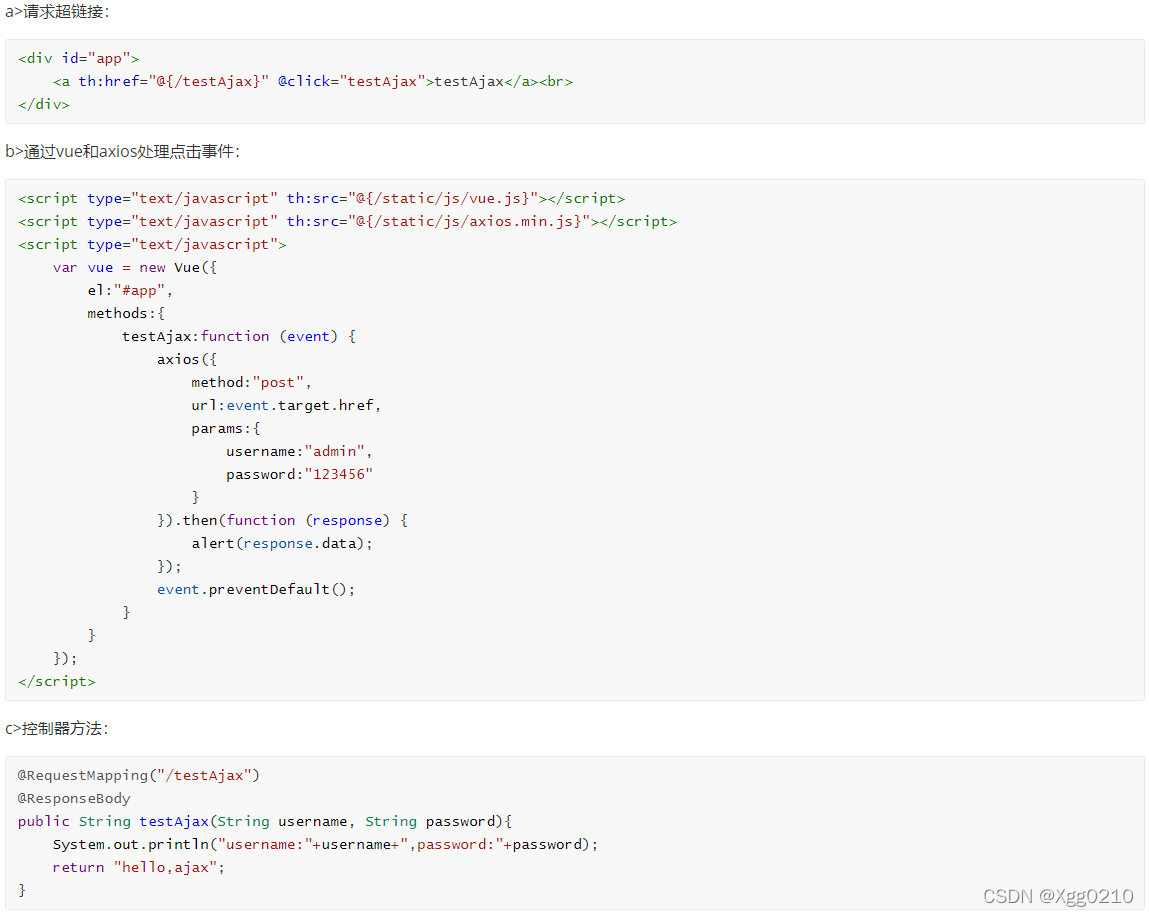Click the 'axios({' line
Screen dimensions: 1149x916
coord(187,359)
